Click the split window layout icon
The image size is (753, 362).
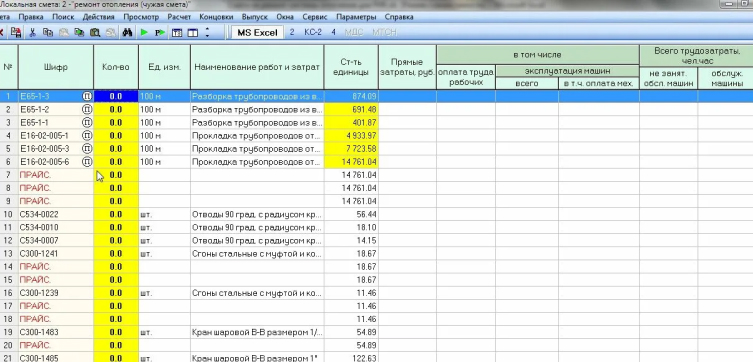(x=193, y=33)
